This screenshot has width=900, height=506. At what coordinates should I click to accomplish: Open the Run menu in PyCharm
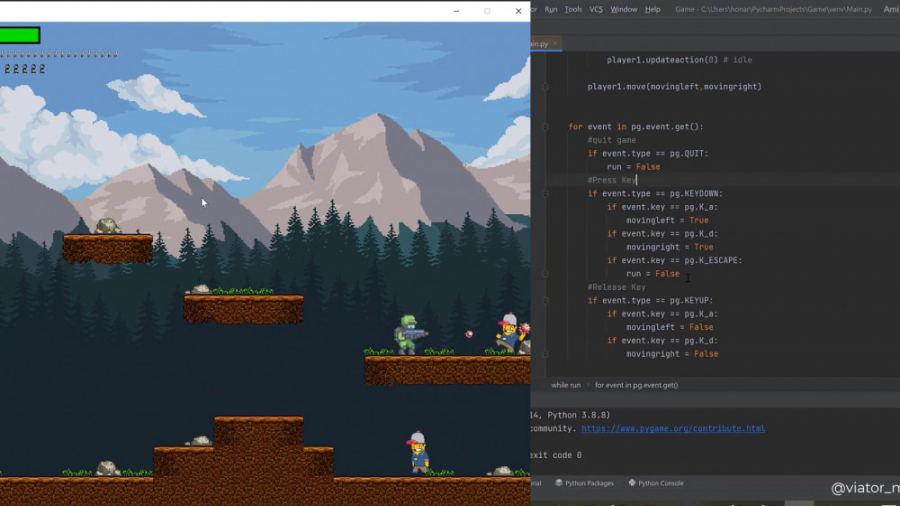(x=550, y=9)
